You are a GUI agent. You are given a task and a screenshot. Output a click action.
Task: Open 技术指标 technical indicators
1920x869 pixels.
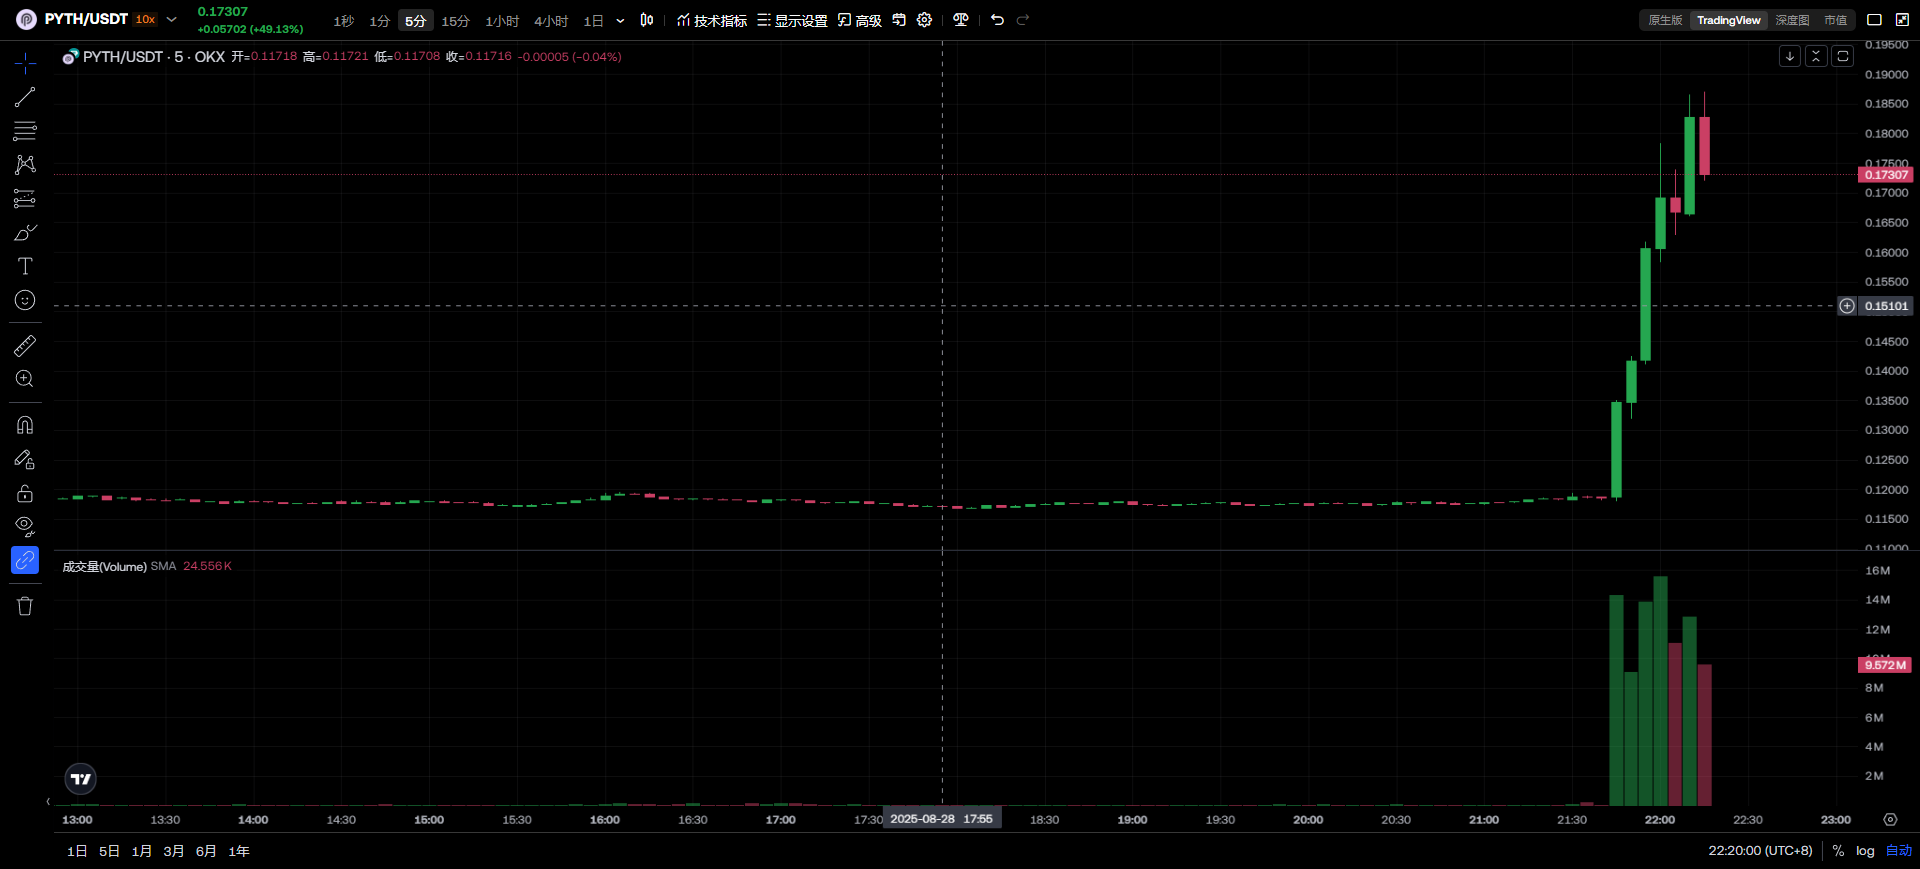point(712,21)
